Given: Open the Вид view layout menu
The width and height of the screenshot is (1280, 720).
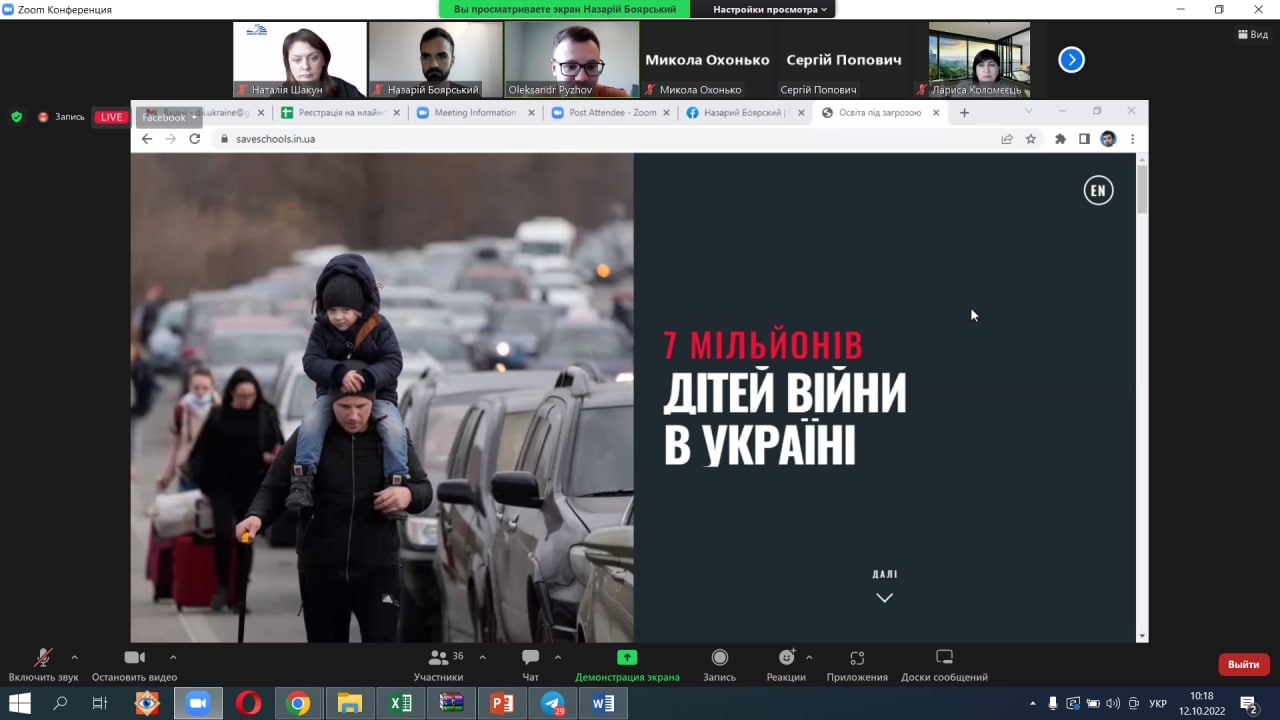Looking at the screenshot, I should [x=1253, y=34].
